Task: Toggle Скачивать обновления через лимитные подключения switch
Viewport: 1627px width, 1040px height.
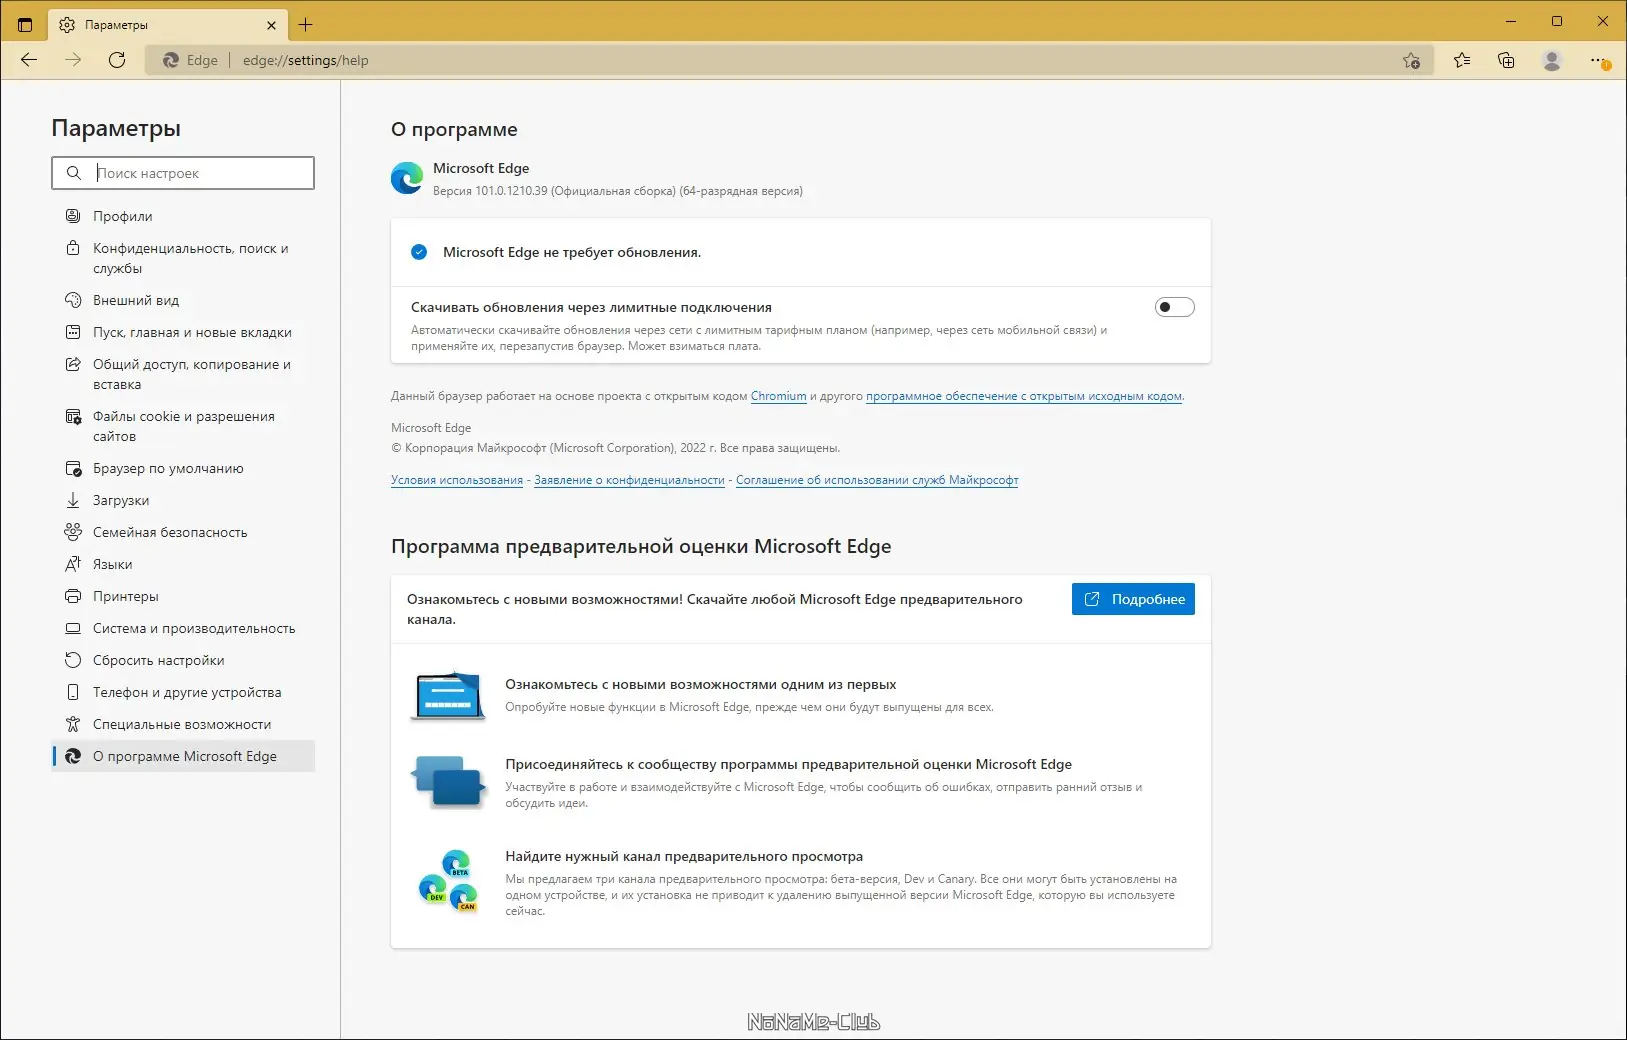Action: click(1174, 307)
